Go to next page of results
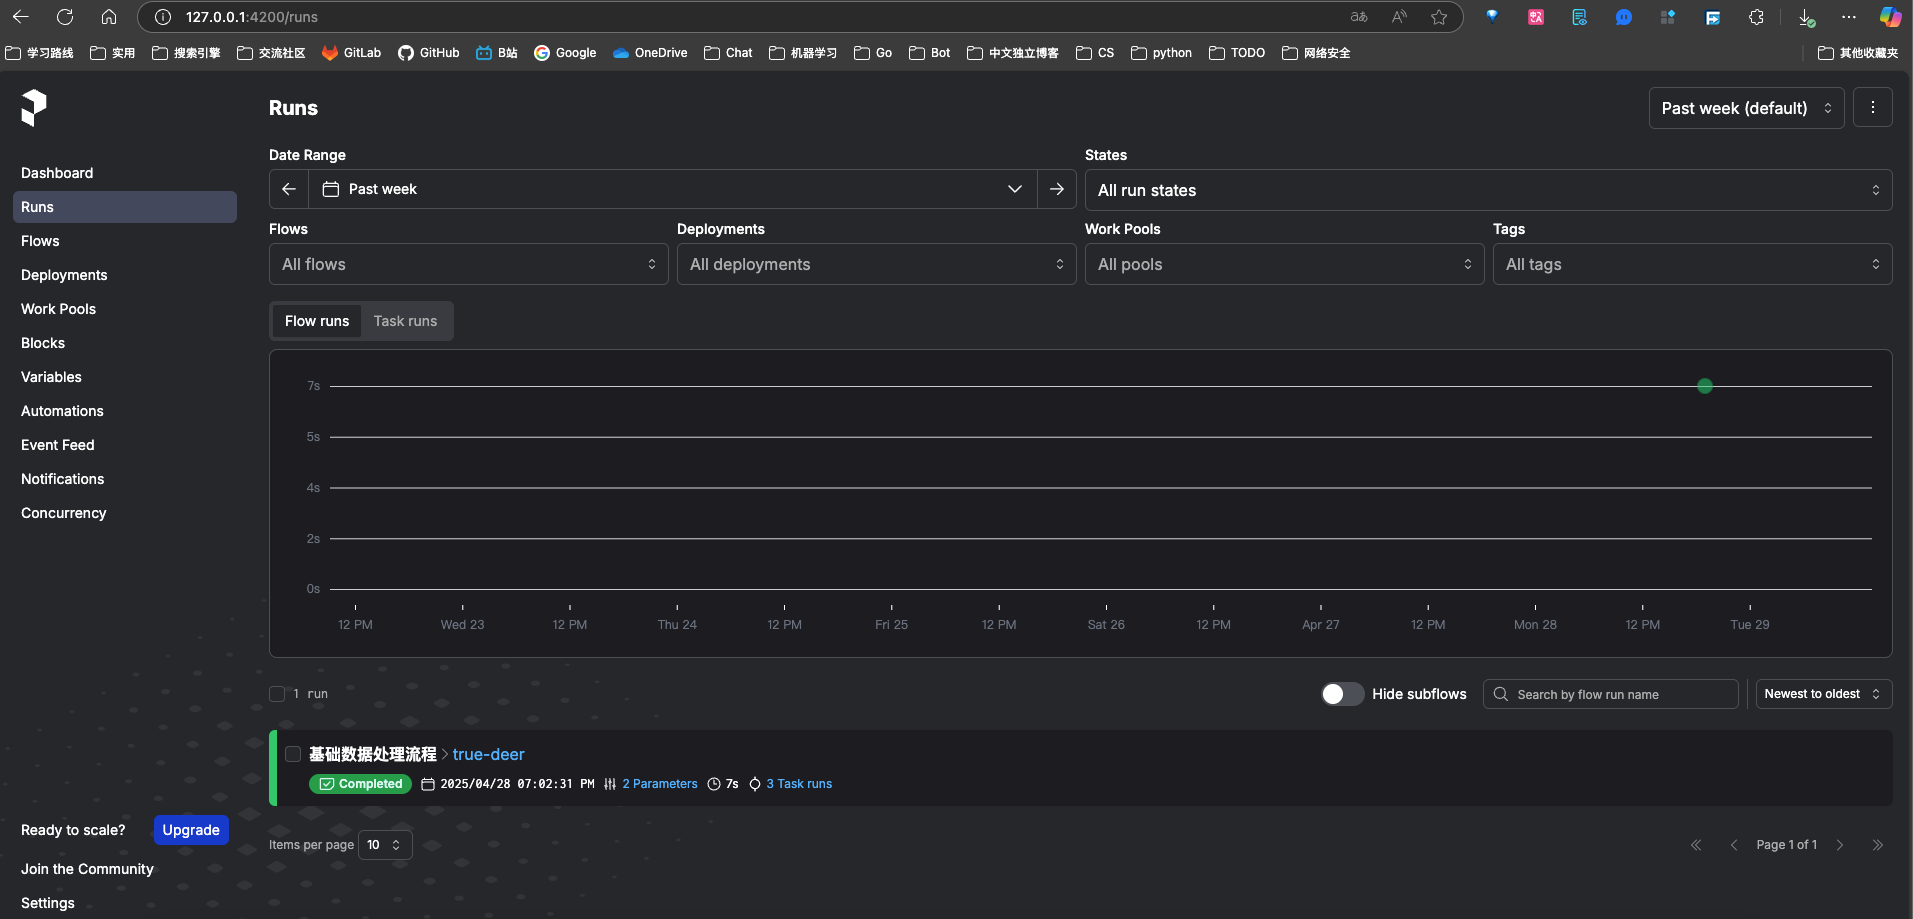1913x919 pixels. coord(1839,845)
